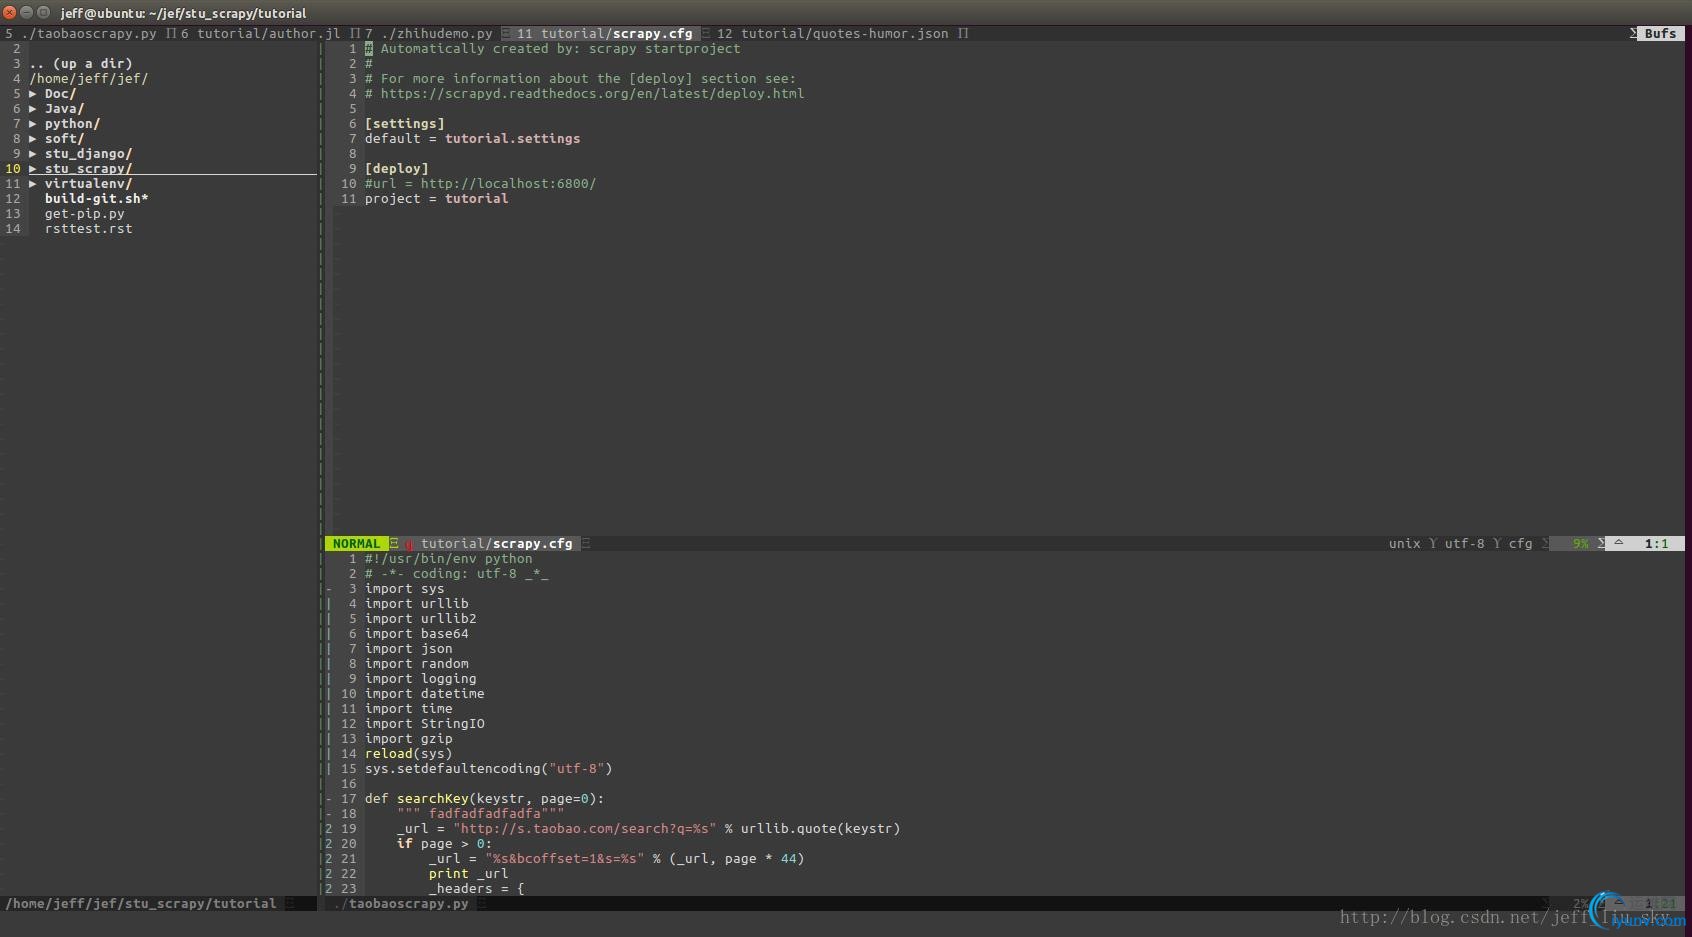Click the 'print _url' line
The image size is (1692, 937).
468,874
